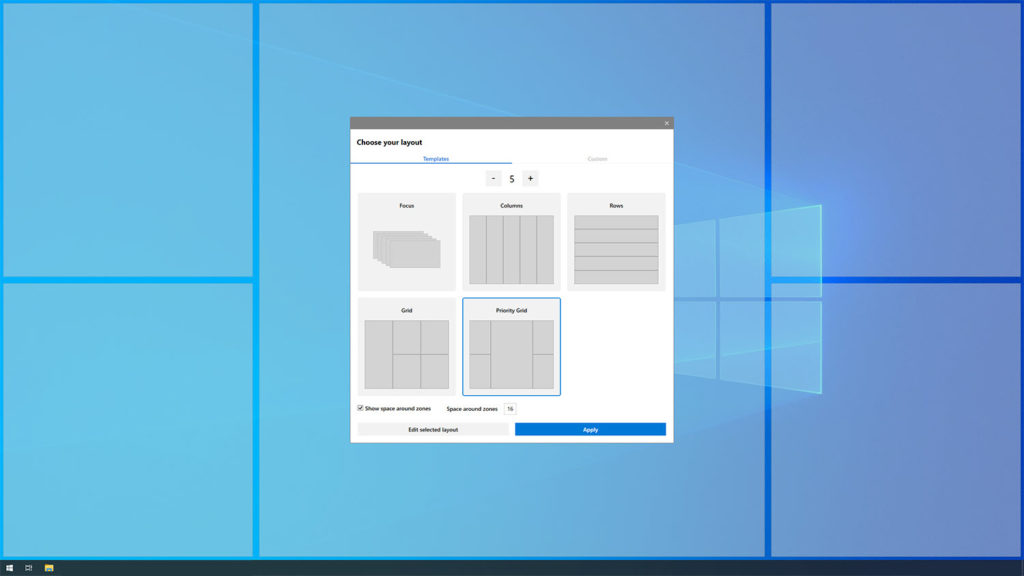This screenshot has height=576, width=1024.
Task: Click the Space around zones label
Action: coord(472,409)
